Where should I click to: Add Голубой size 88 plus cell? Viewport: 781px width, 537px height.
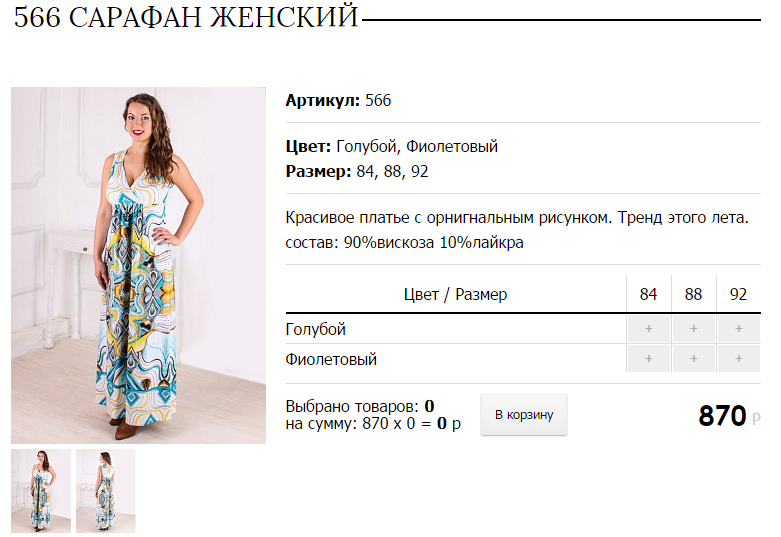[693, 329]
